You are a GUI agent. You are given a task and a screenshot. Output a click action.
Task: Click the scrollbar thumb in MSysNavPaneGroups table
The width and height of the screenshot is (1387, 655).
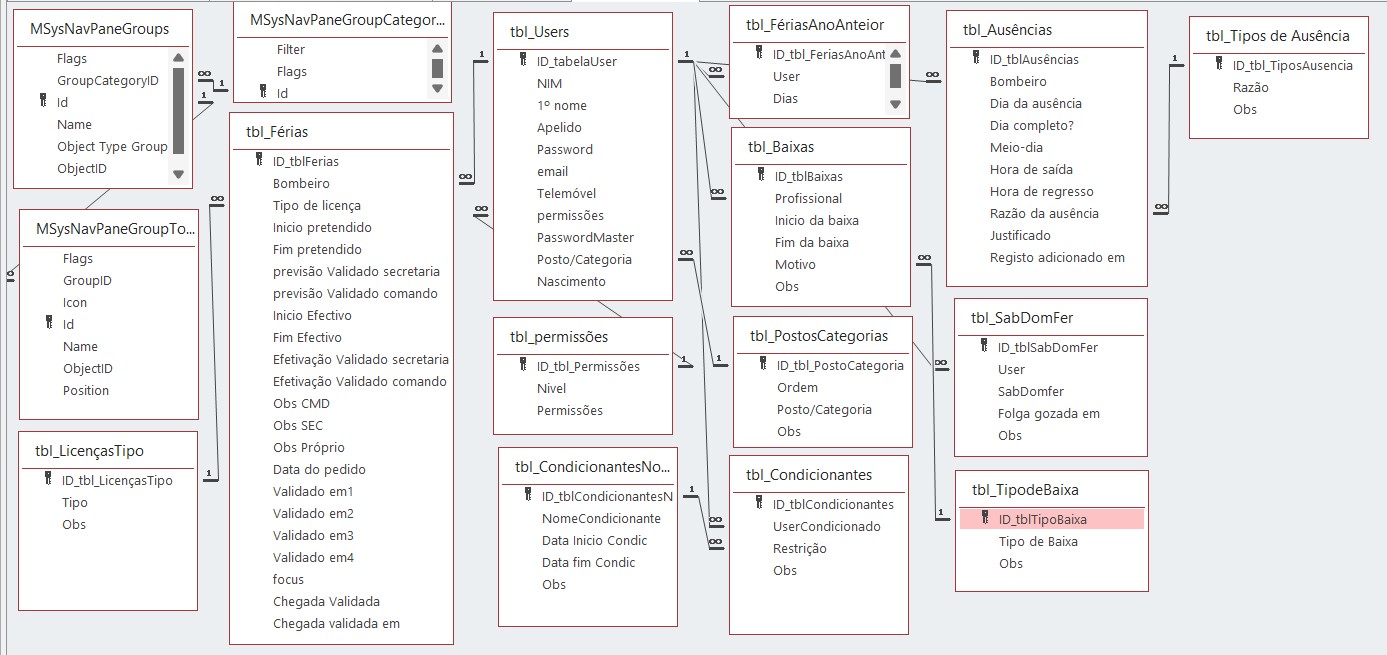pos(178,110)
